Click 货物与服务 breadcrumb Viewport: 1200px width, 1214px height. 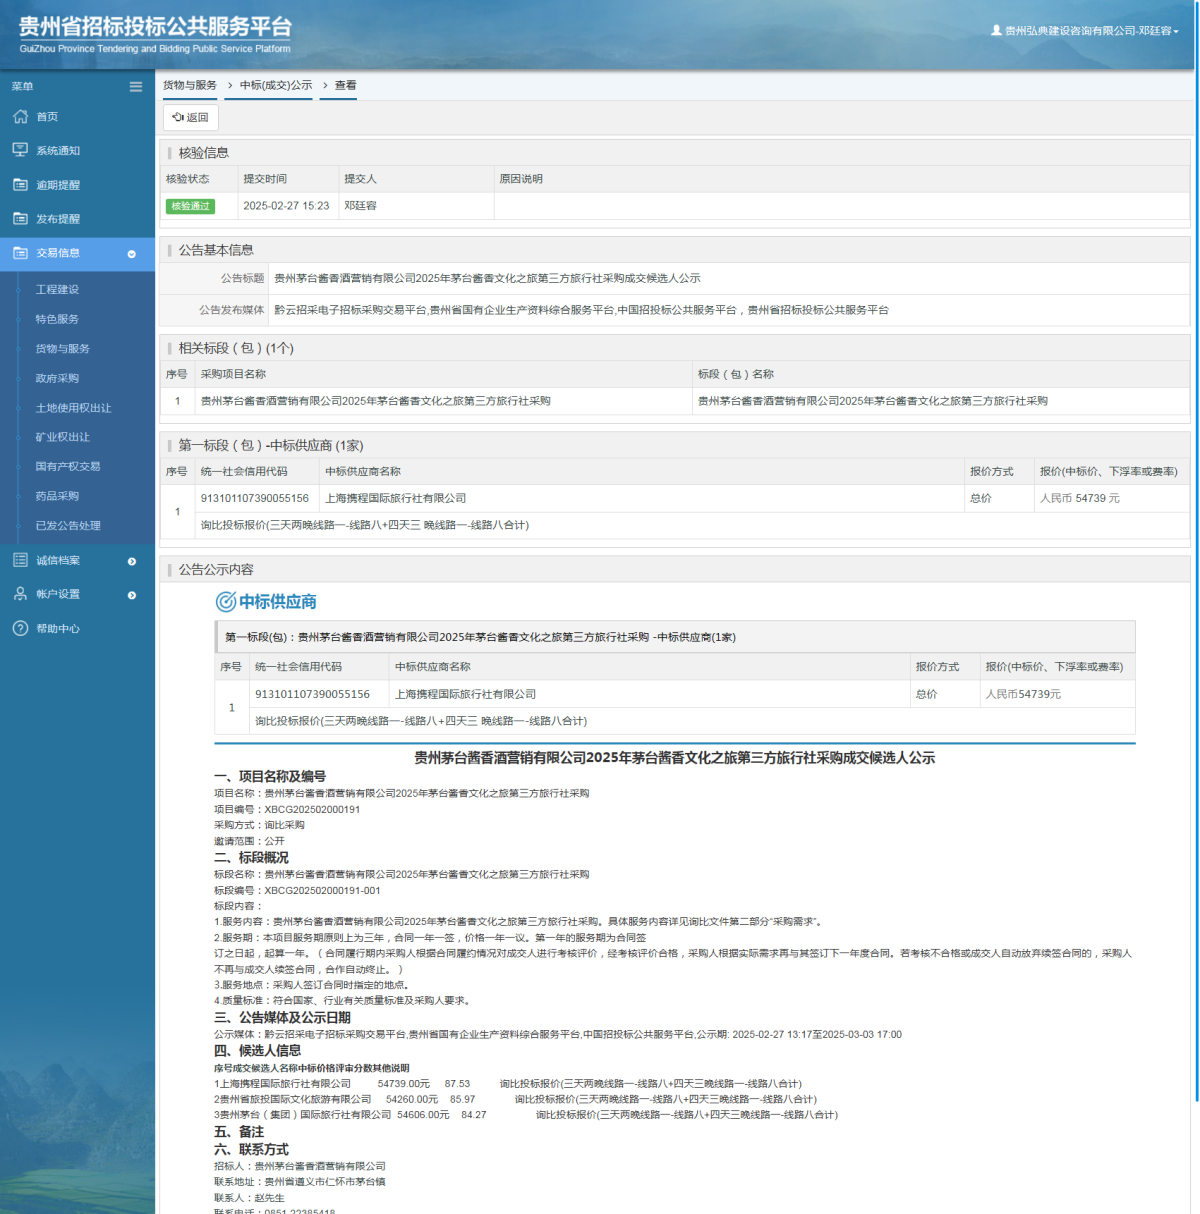[190, 85]
